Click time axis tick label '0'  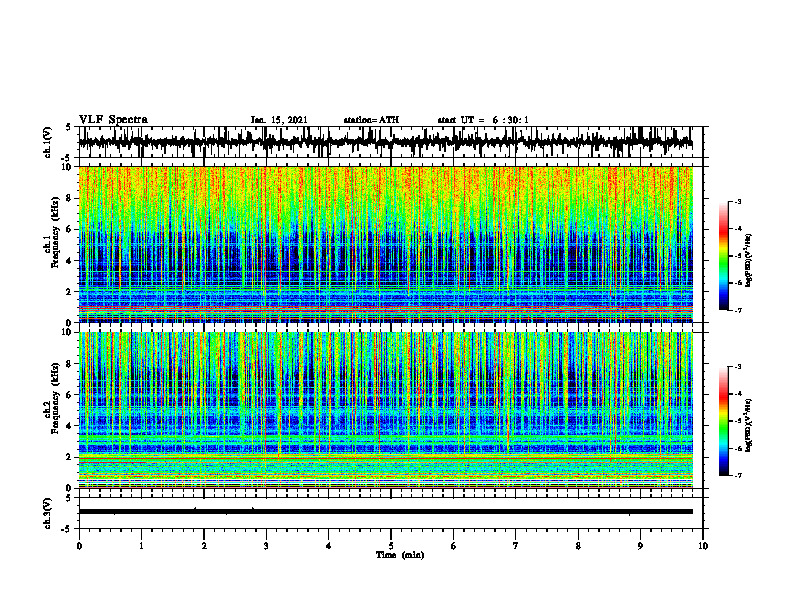(x=79, y=546)
